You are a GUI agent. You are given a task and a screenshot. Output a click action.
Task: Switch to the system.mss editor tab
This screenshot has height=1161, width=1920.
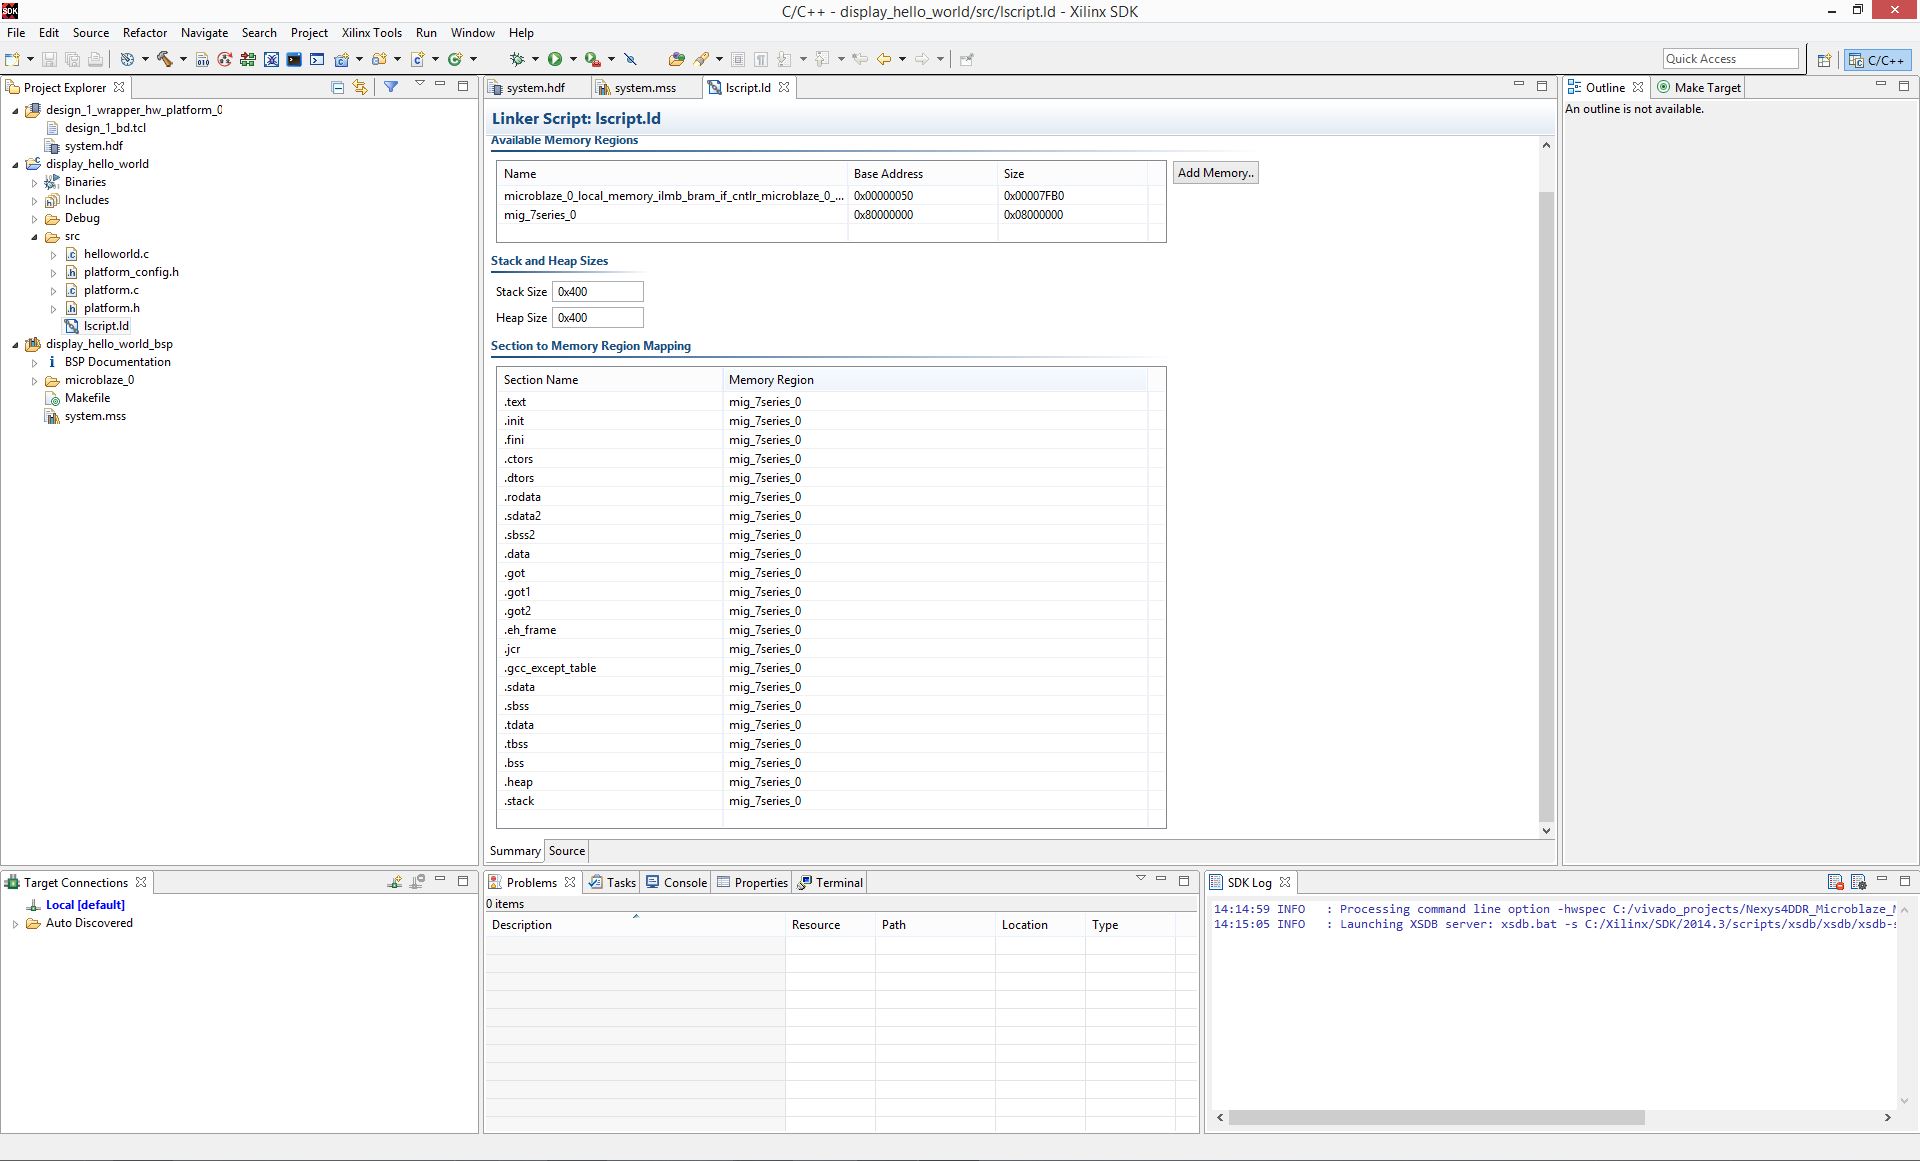[645, 88]
